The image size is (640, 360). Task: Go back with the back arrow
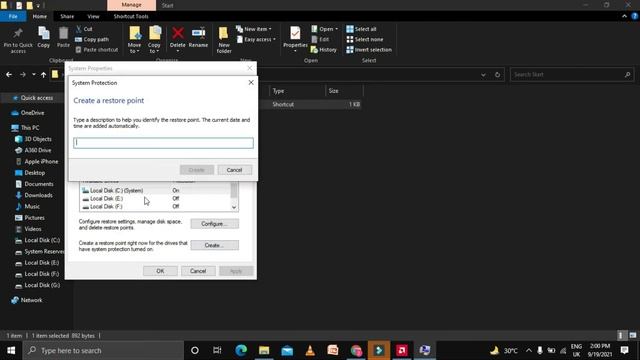coord(9,75)
